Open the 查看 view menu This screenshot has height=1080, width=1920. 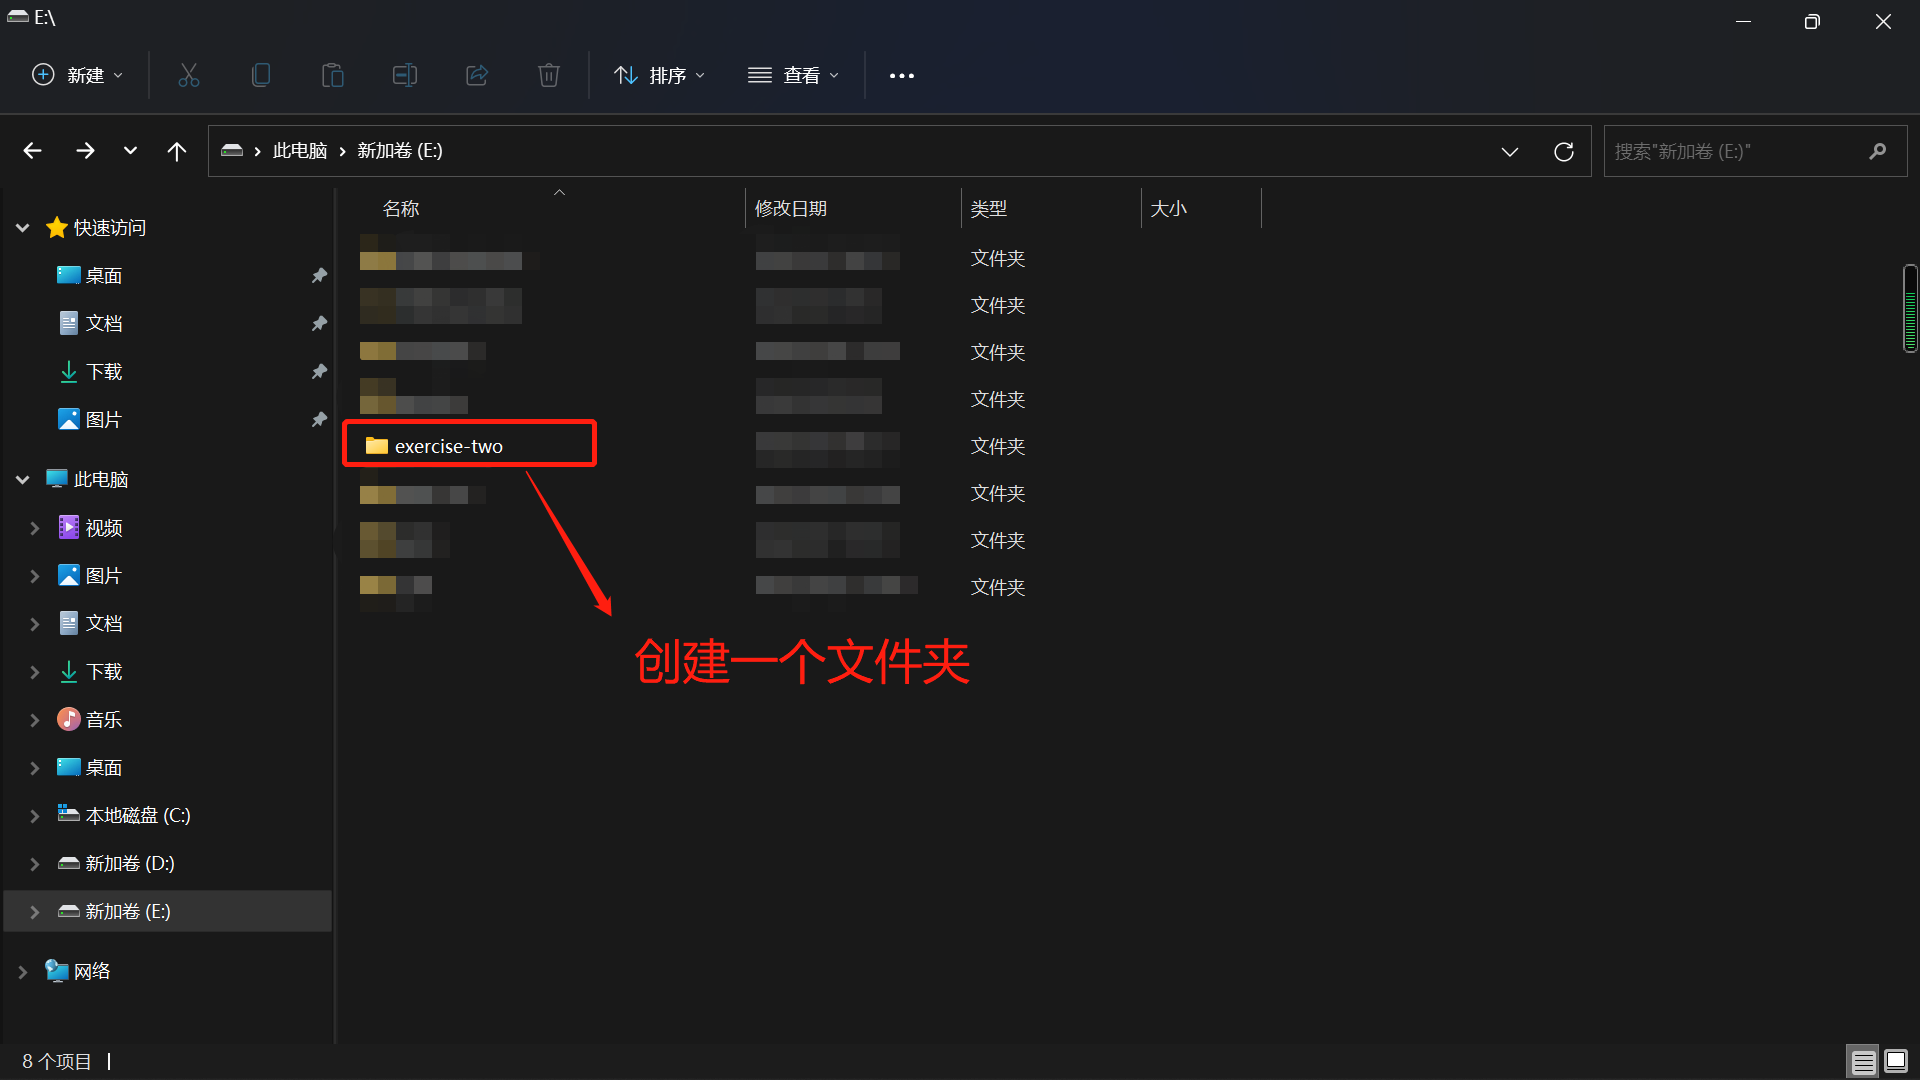tap(794, 75)
